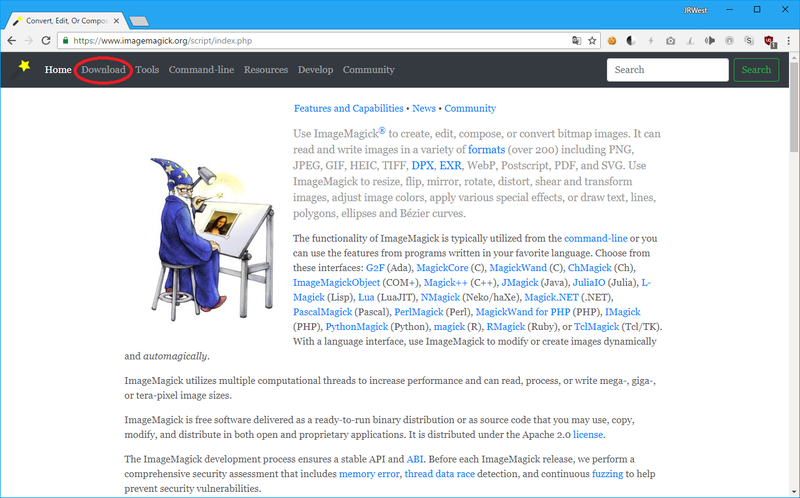This screenshot has height=498, width=800.
Task: Select the Convert, Edit, Or Compose tab
Action: pyautogui.click(x=66, y=21)
